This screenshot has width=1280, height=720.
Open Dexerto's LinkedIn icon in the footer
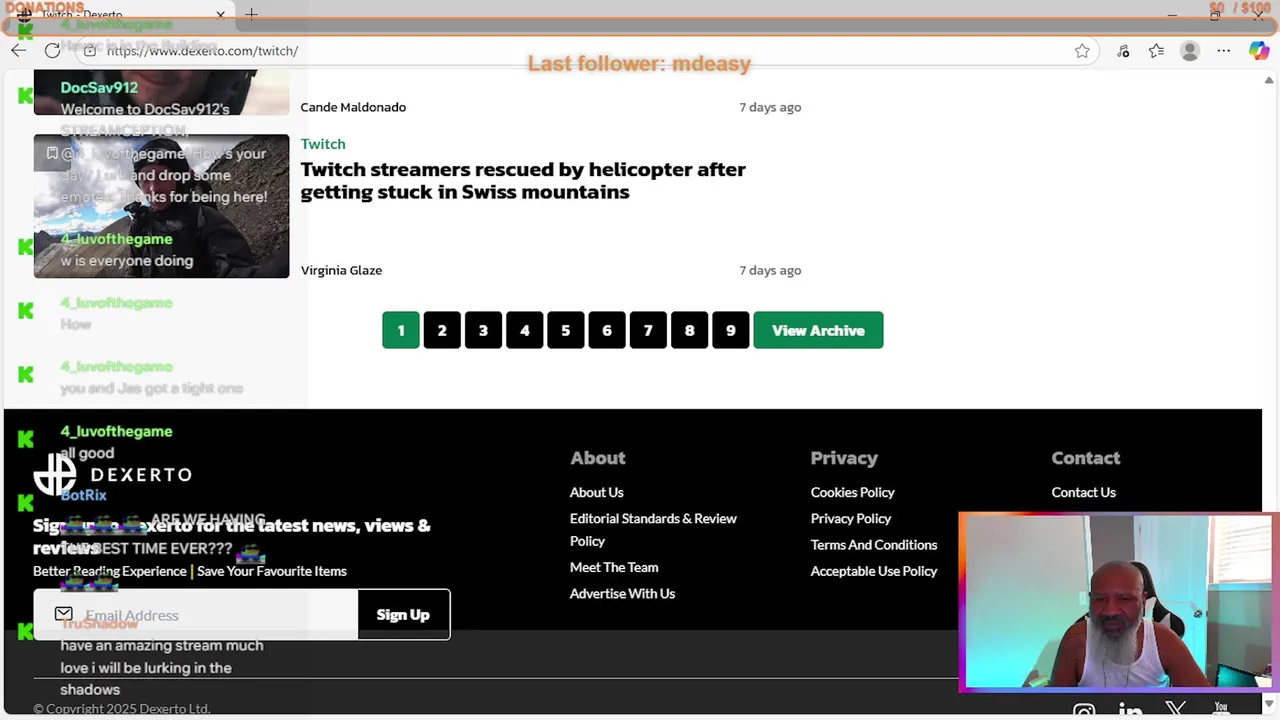(1131, 711)
